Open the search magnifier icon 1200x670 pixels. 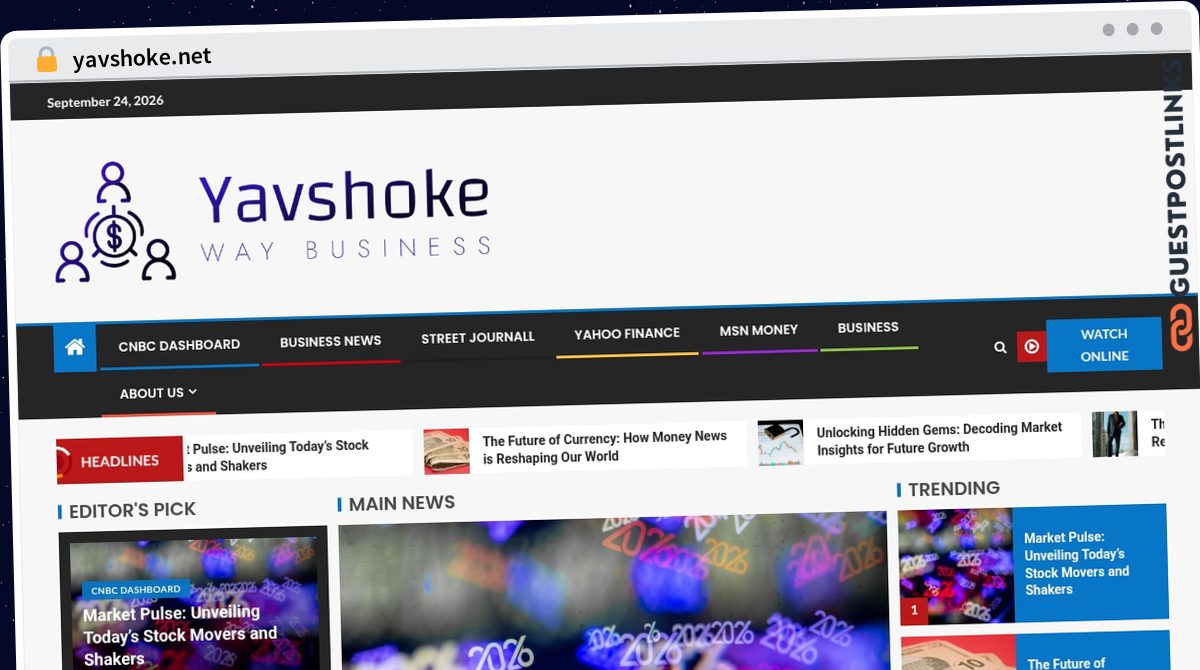(x=1000, y=347)
